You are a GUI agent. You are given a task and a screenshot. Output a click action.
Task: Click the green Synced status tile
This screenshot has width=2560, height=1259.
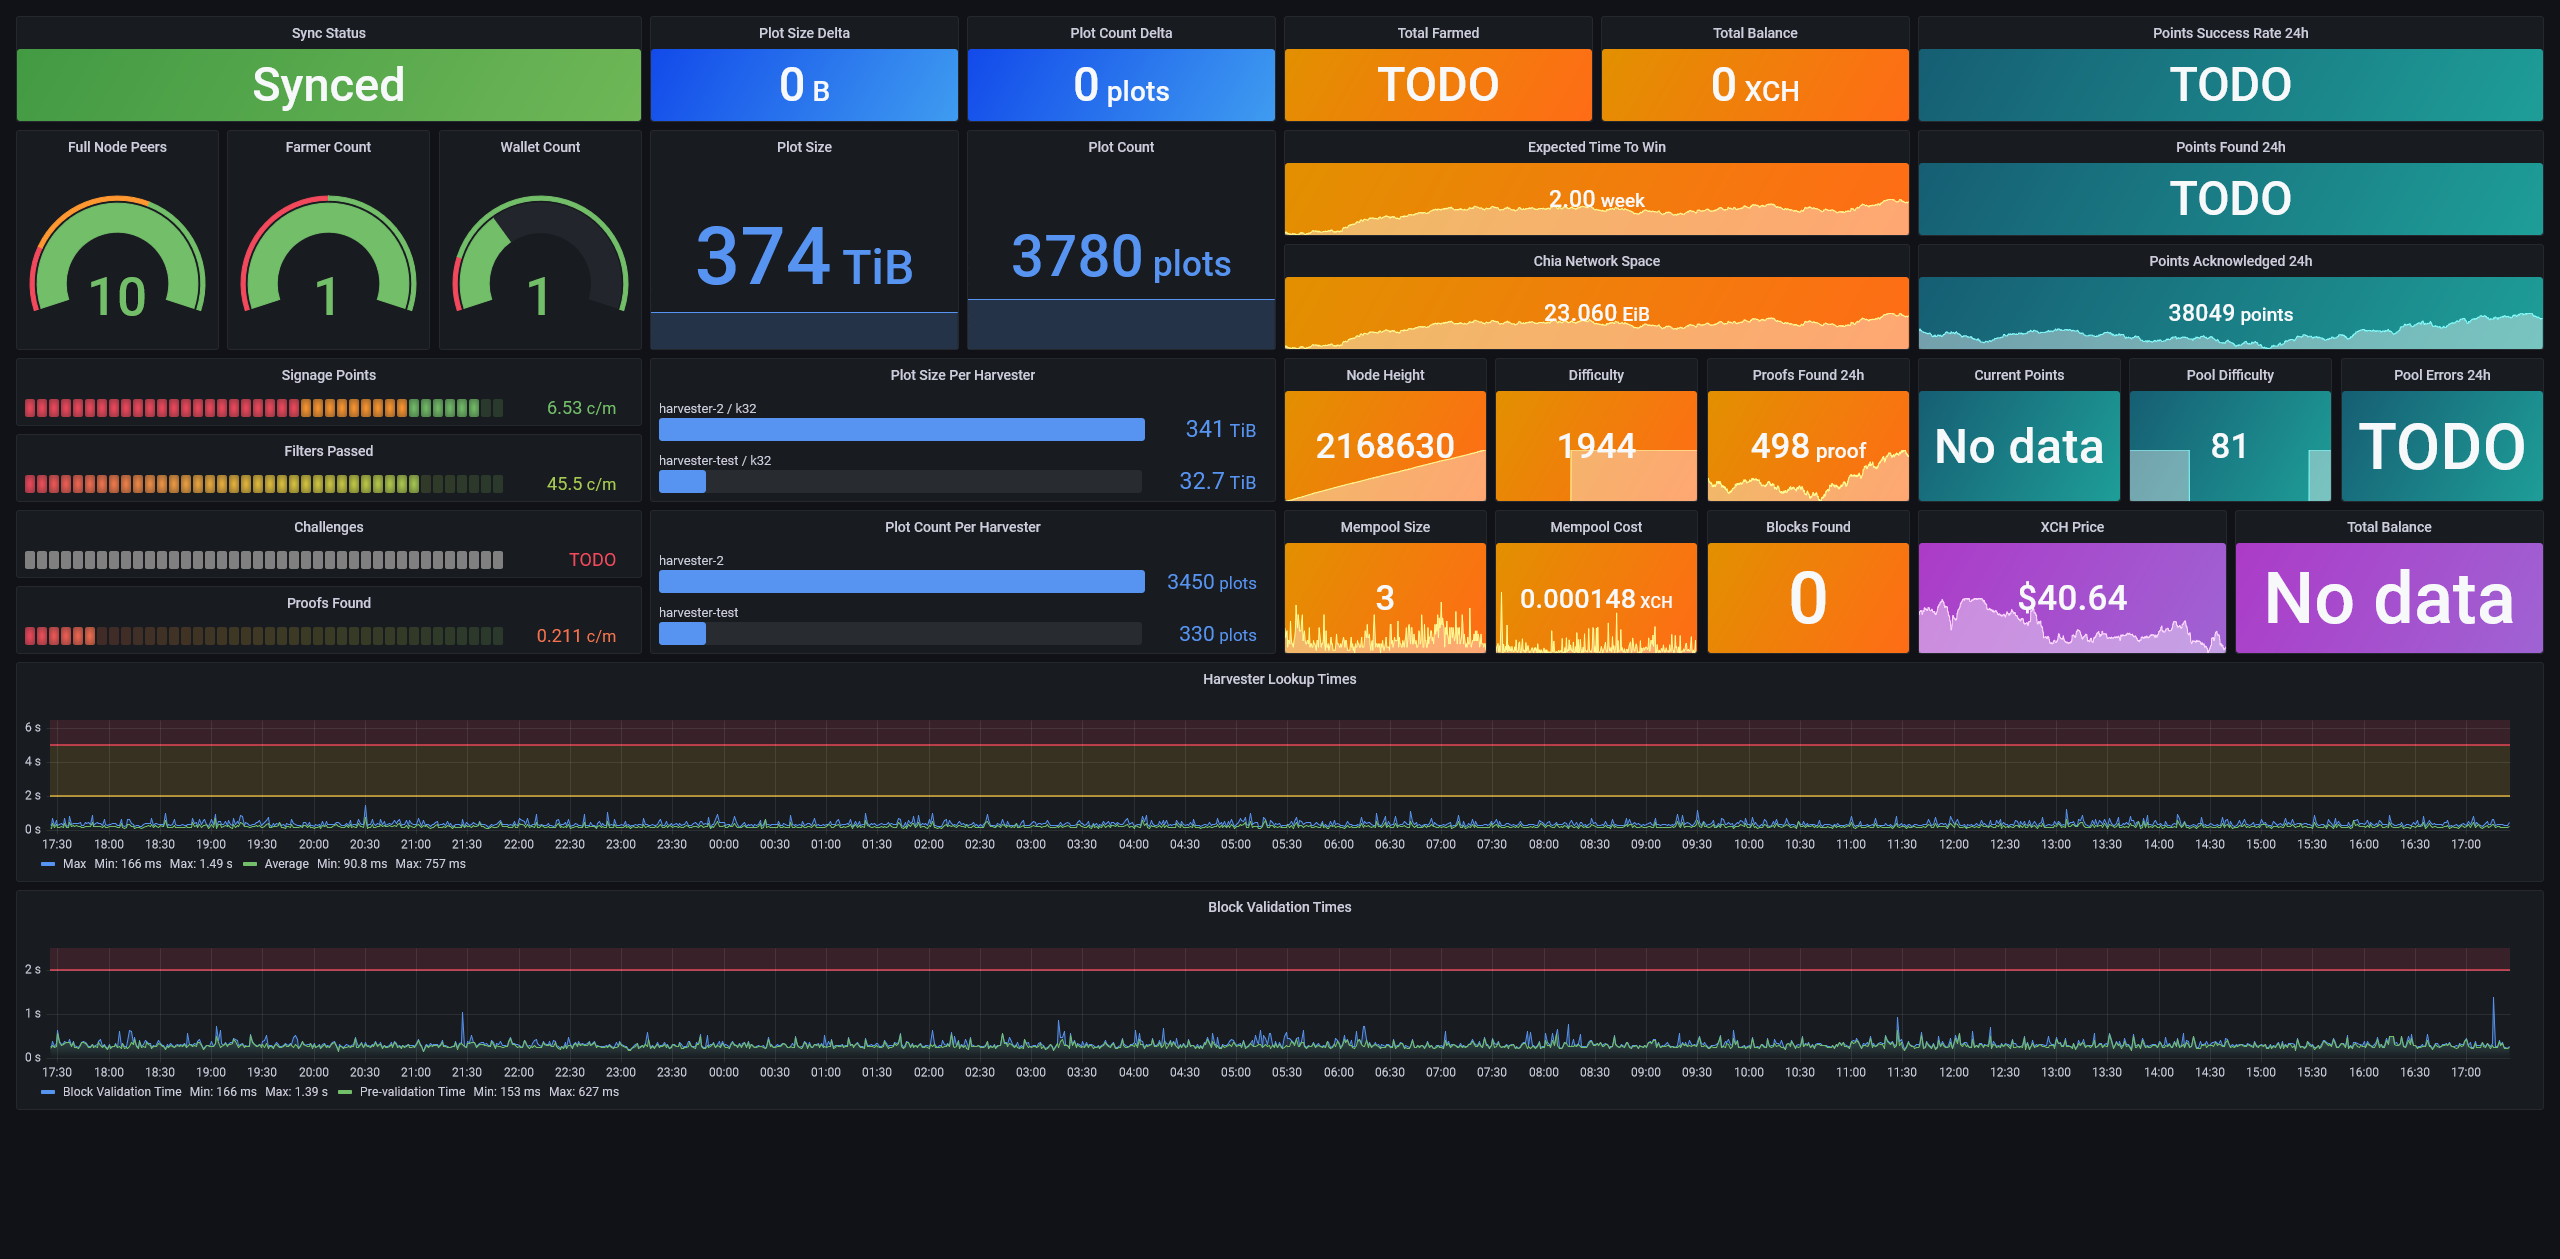coord(328,85)
